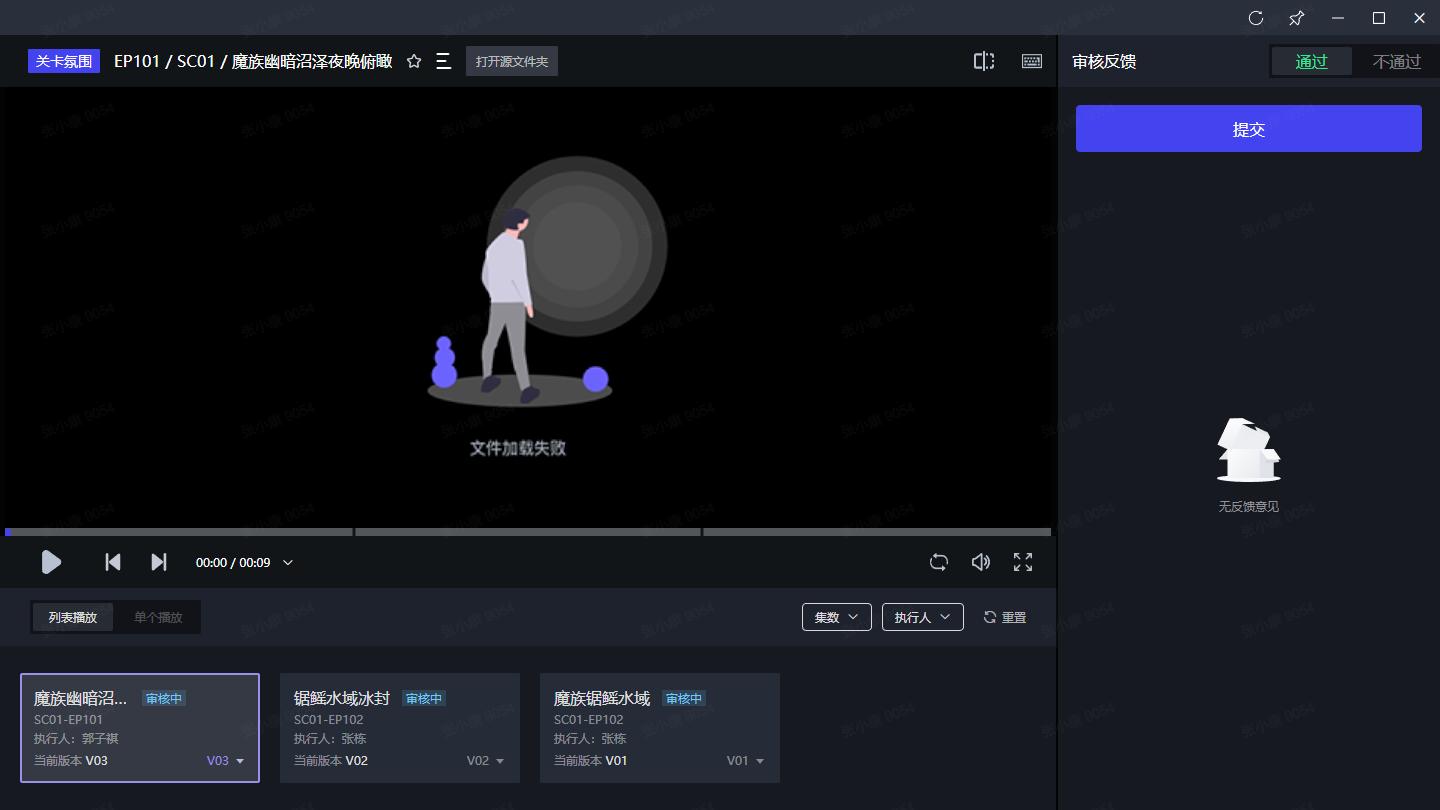Switch to 列表播放 mode
The height and width of the screenshot is (810, 1440).
click(73, 618)
